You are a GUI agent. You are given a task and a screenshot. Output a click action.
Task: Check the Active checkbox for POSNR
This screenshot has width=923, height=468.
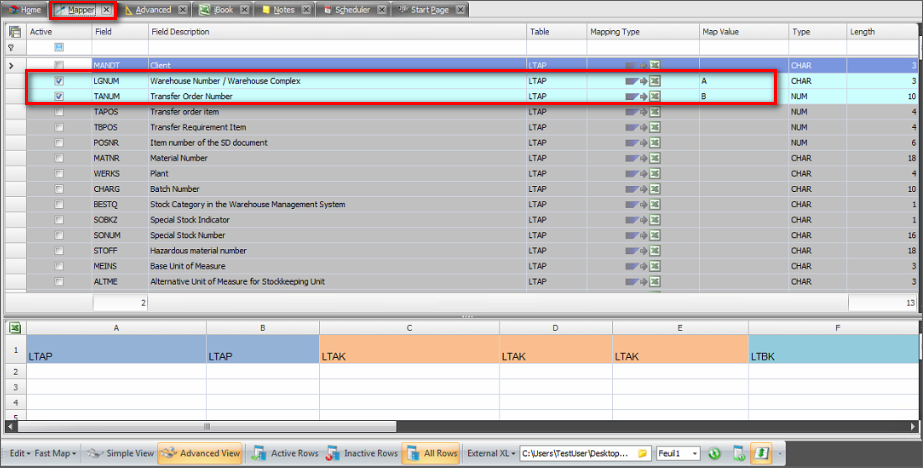pos(59,143)
